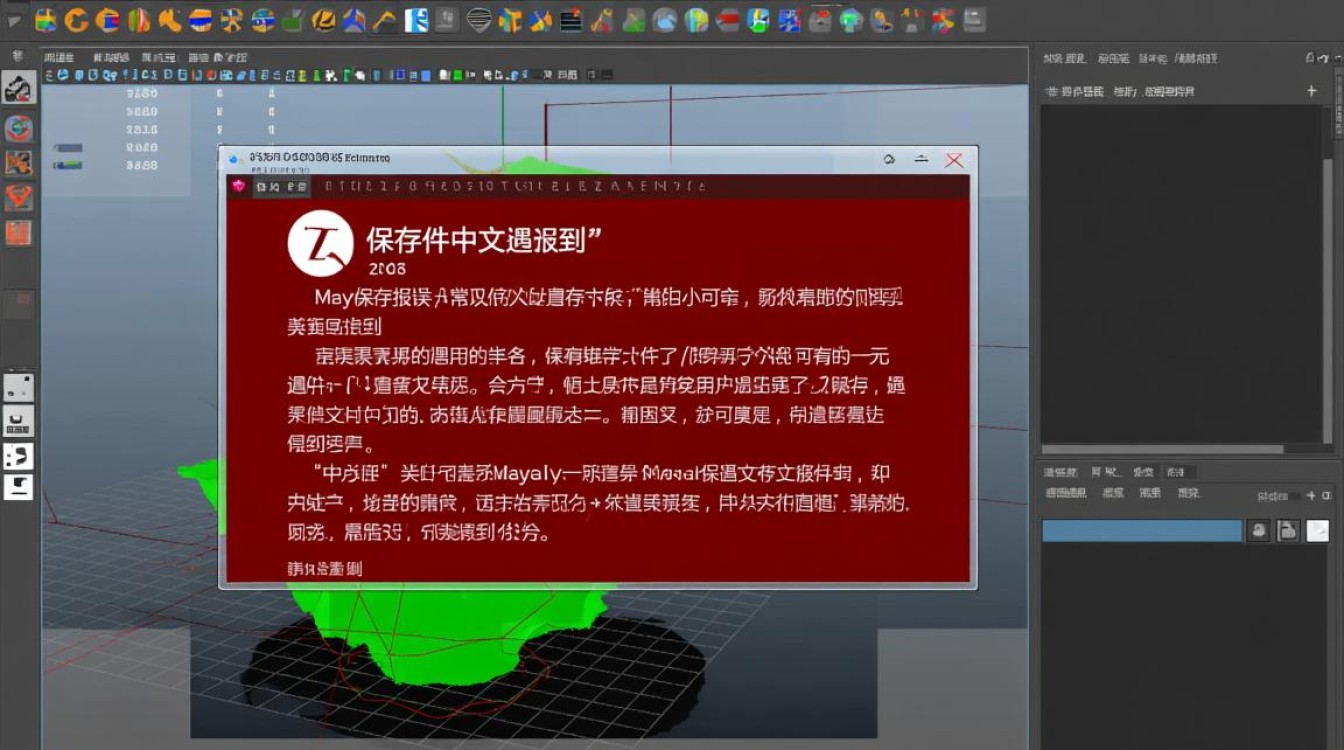Select the red and blue circular tool in left toolbox
Screen dimensions: 1344x750
[x=19, y=128]
